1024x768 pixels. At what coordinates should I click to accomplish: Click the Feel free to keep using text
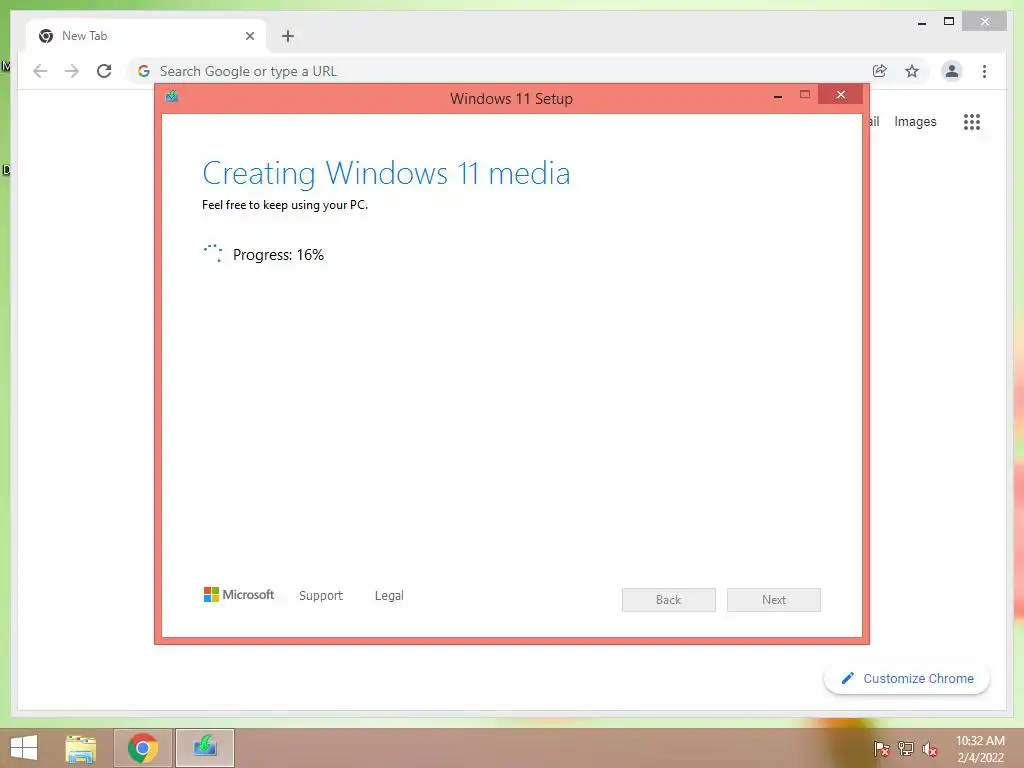[285, 205]
